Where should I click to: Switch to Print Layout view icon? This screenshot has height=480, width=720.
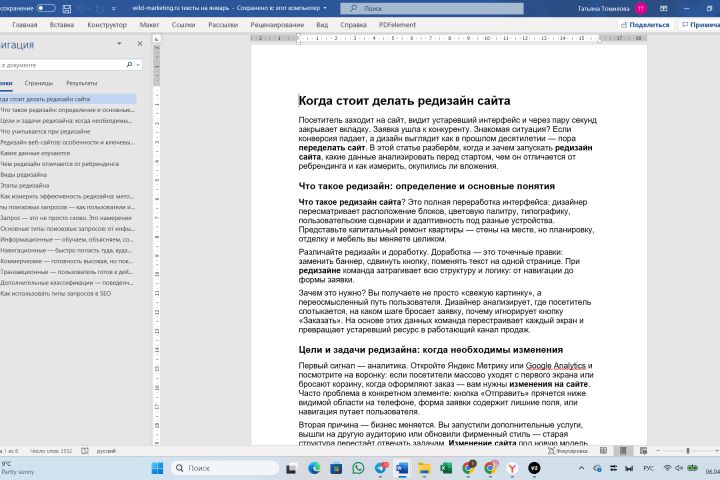(623, 451)
